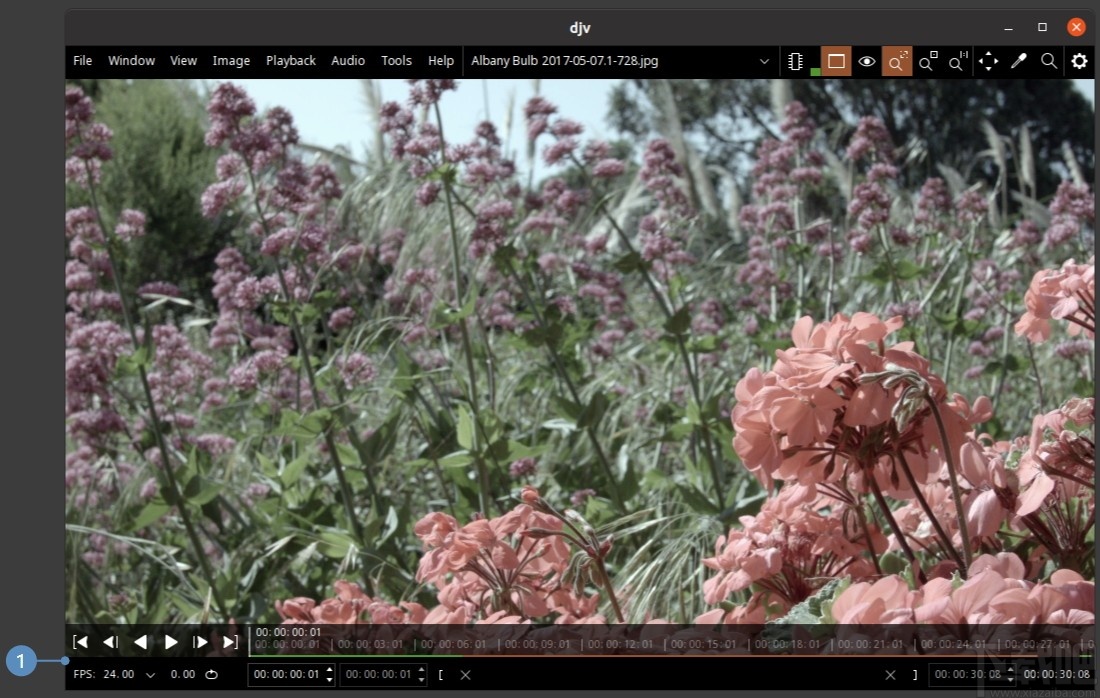Select the four-arrow pan tool
Image resolution: width=1100 pixels, height=698 pixels.
pos(988,62)
